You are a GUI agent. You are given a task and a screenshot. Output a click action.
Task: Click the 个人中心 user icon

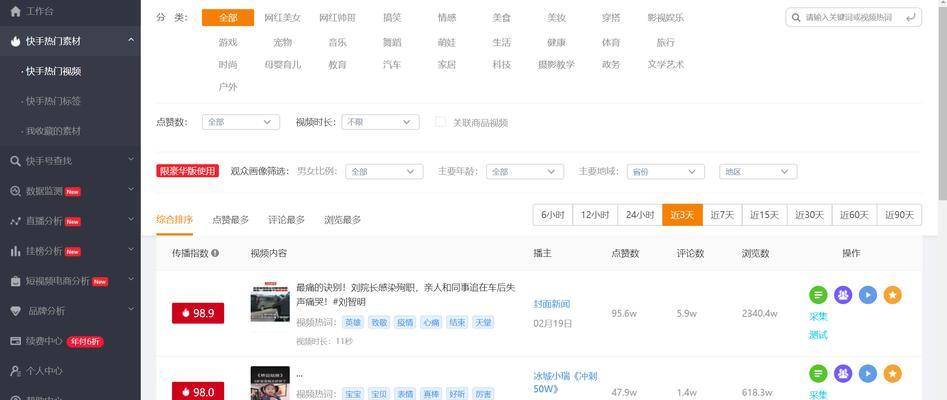(16, 370)
